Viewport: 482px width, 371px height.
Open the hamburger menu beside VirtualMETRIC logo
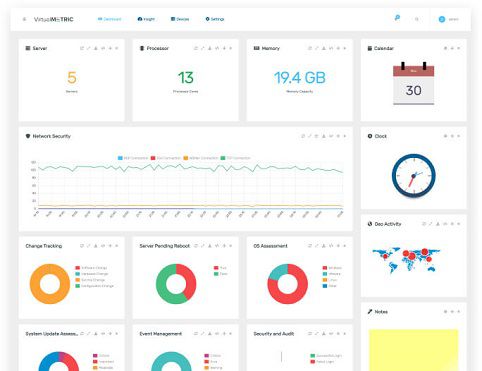pos(24,19)
